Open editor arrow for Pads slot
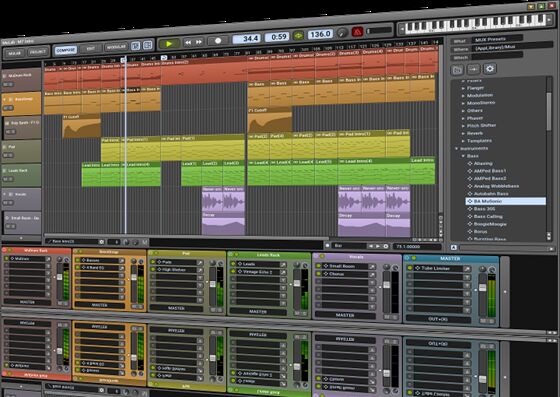Screen dimensions: 560x397 coord(200,262)
